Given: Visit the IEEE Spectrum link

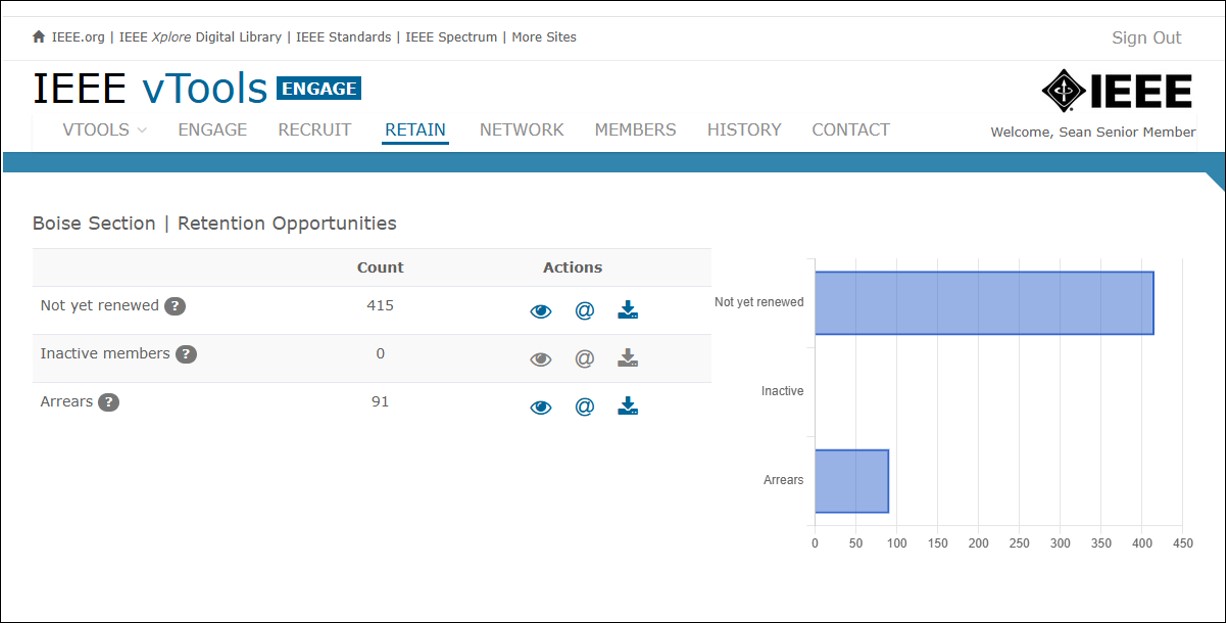Looking at the screenshot, I should point(451,37).
